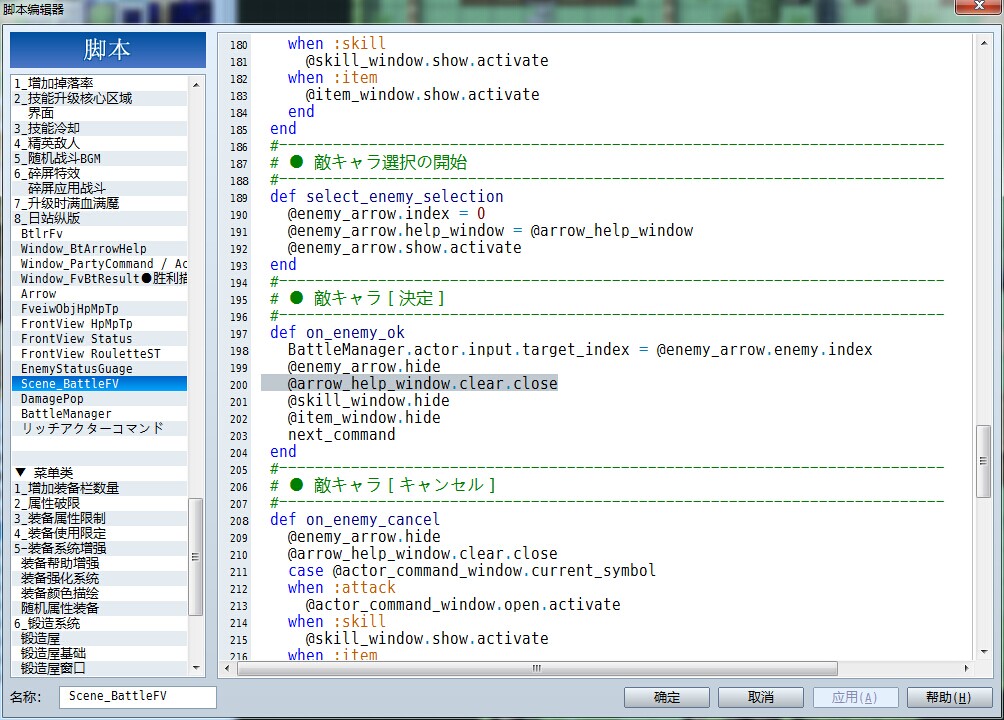Viewport: 1004px width, 720px height.
Task: Click code editor scroll-down arrow
Action: click(x=984, y=652)
